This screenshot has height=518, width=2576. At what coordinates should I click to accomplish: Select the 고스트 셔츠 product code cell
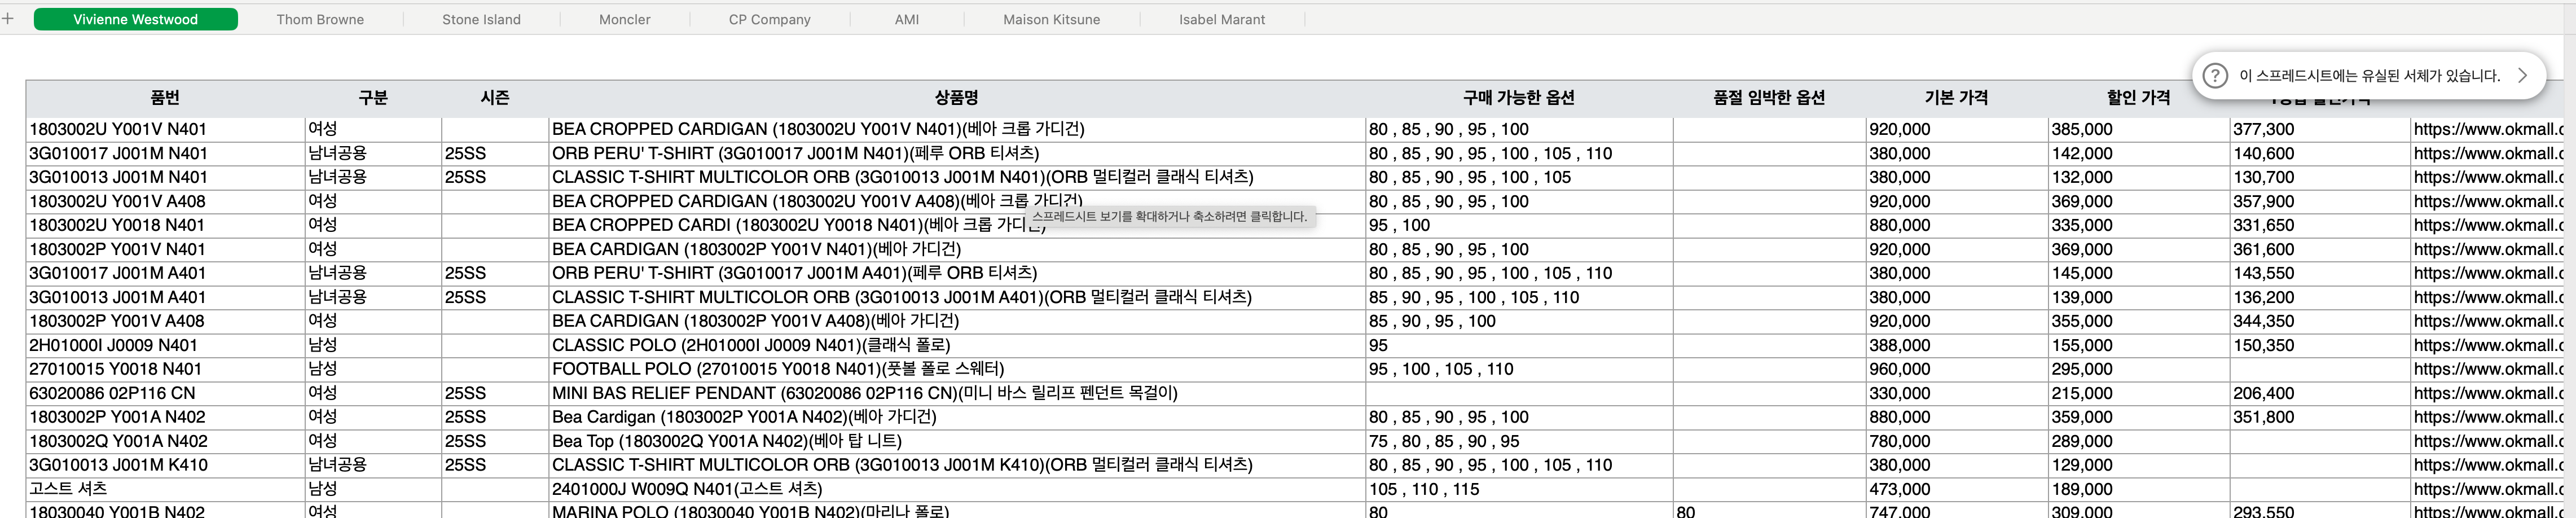click(x=165, y=490)
